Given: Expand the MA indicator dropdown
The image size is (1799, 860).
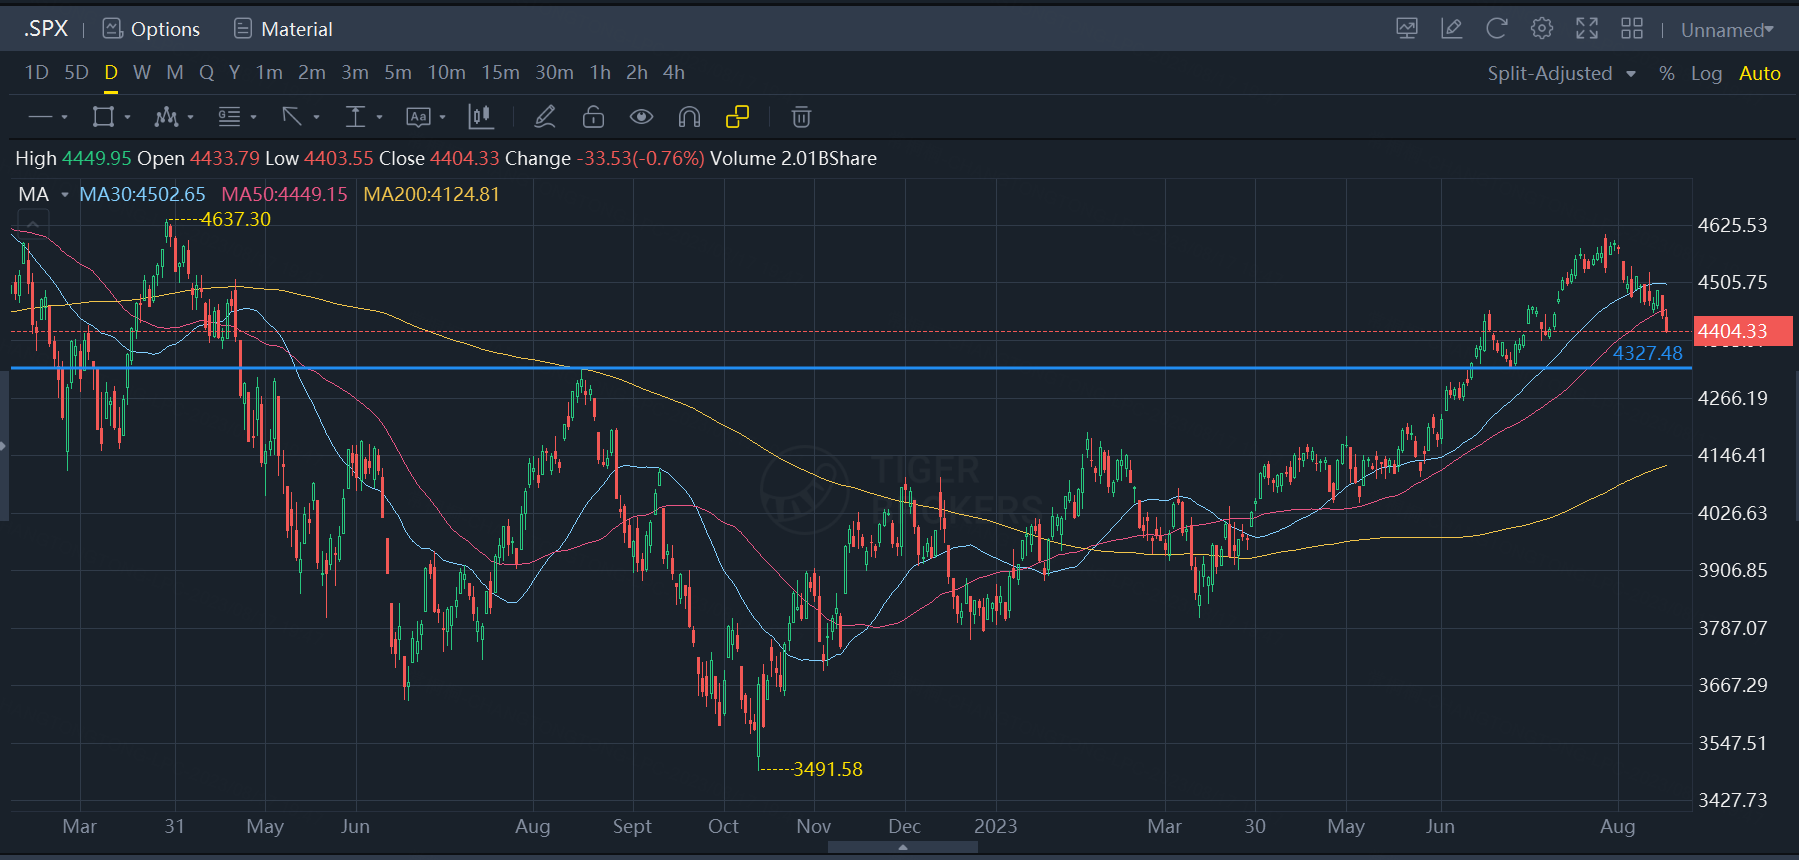Looking at the screenshot, I should (65, 195).
